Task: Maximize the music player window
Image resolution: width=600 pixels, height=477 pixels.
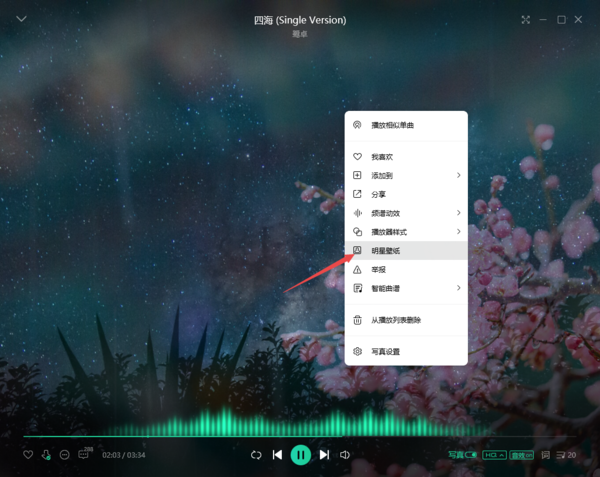Action: coord(561,20)
